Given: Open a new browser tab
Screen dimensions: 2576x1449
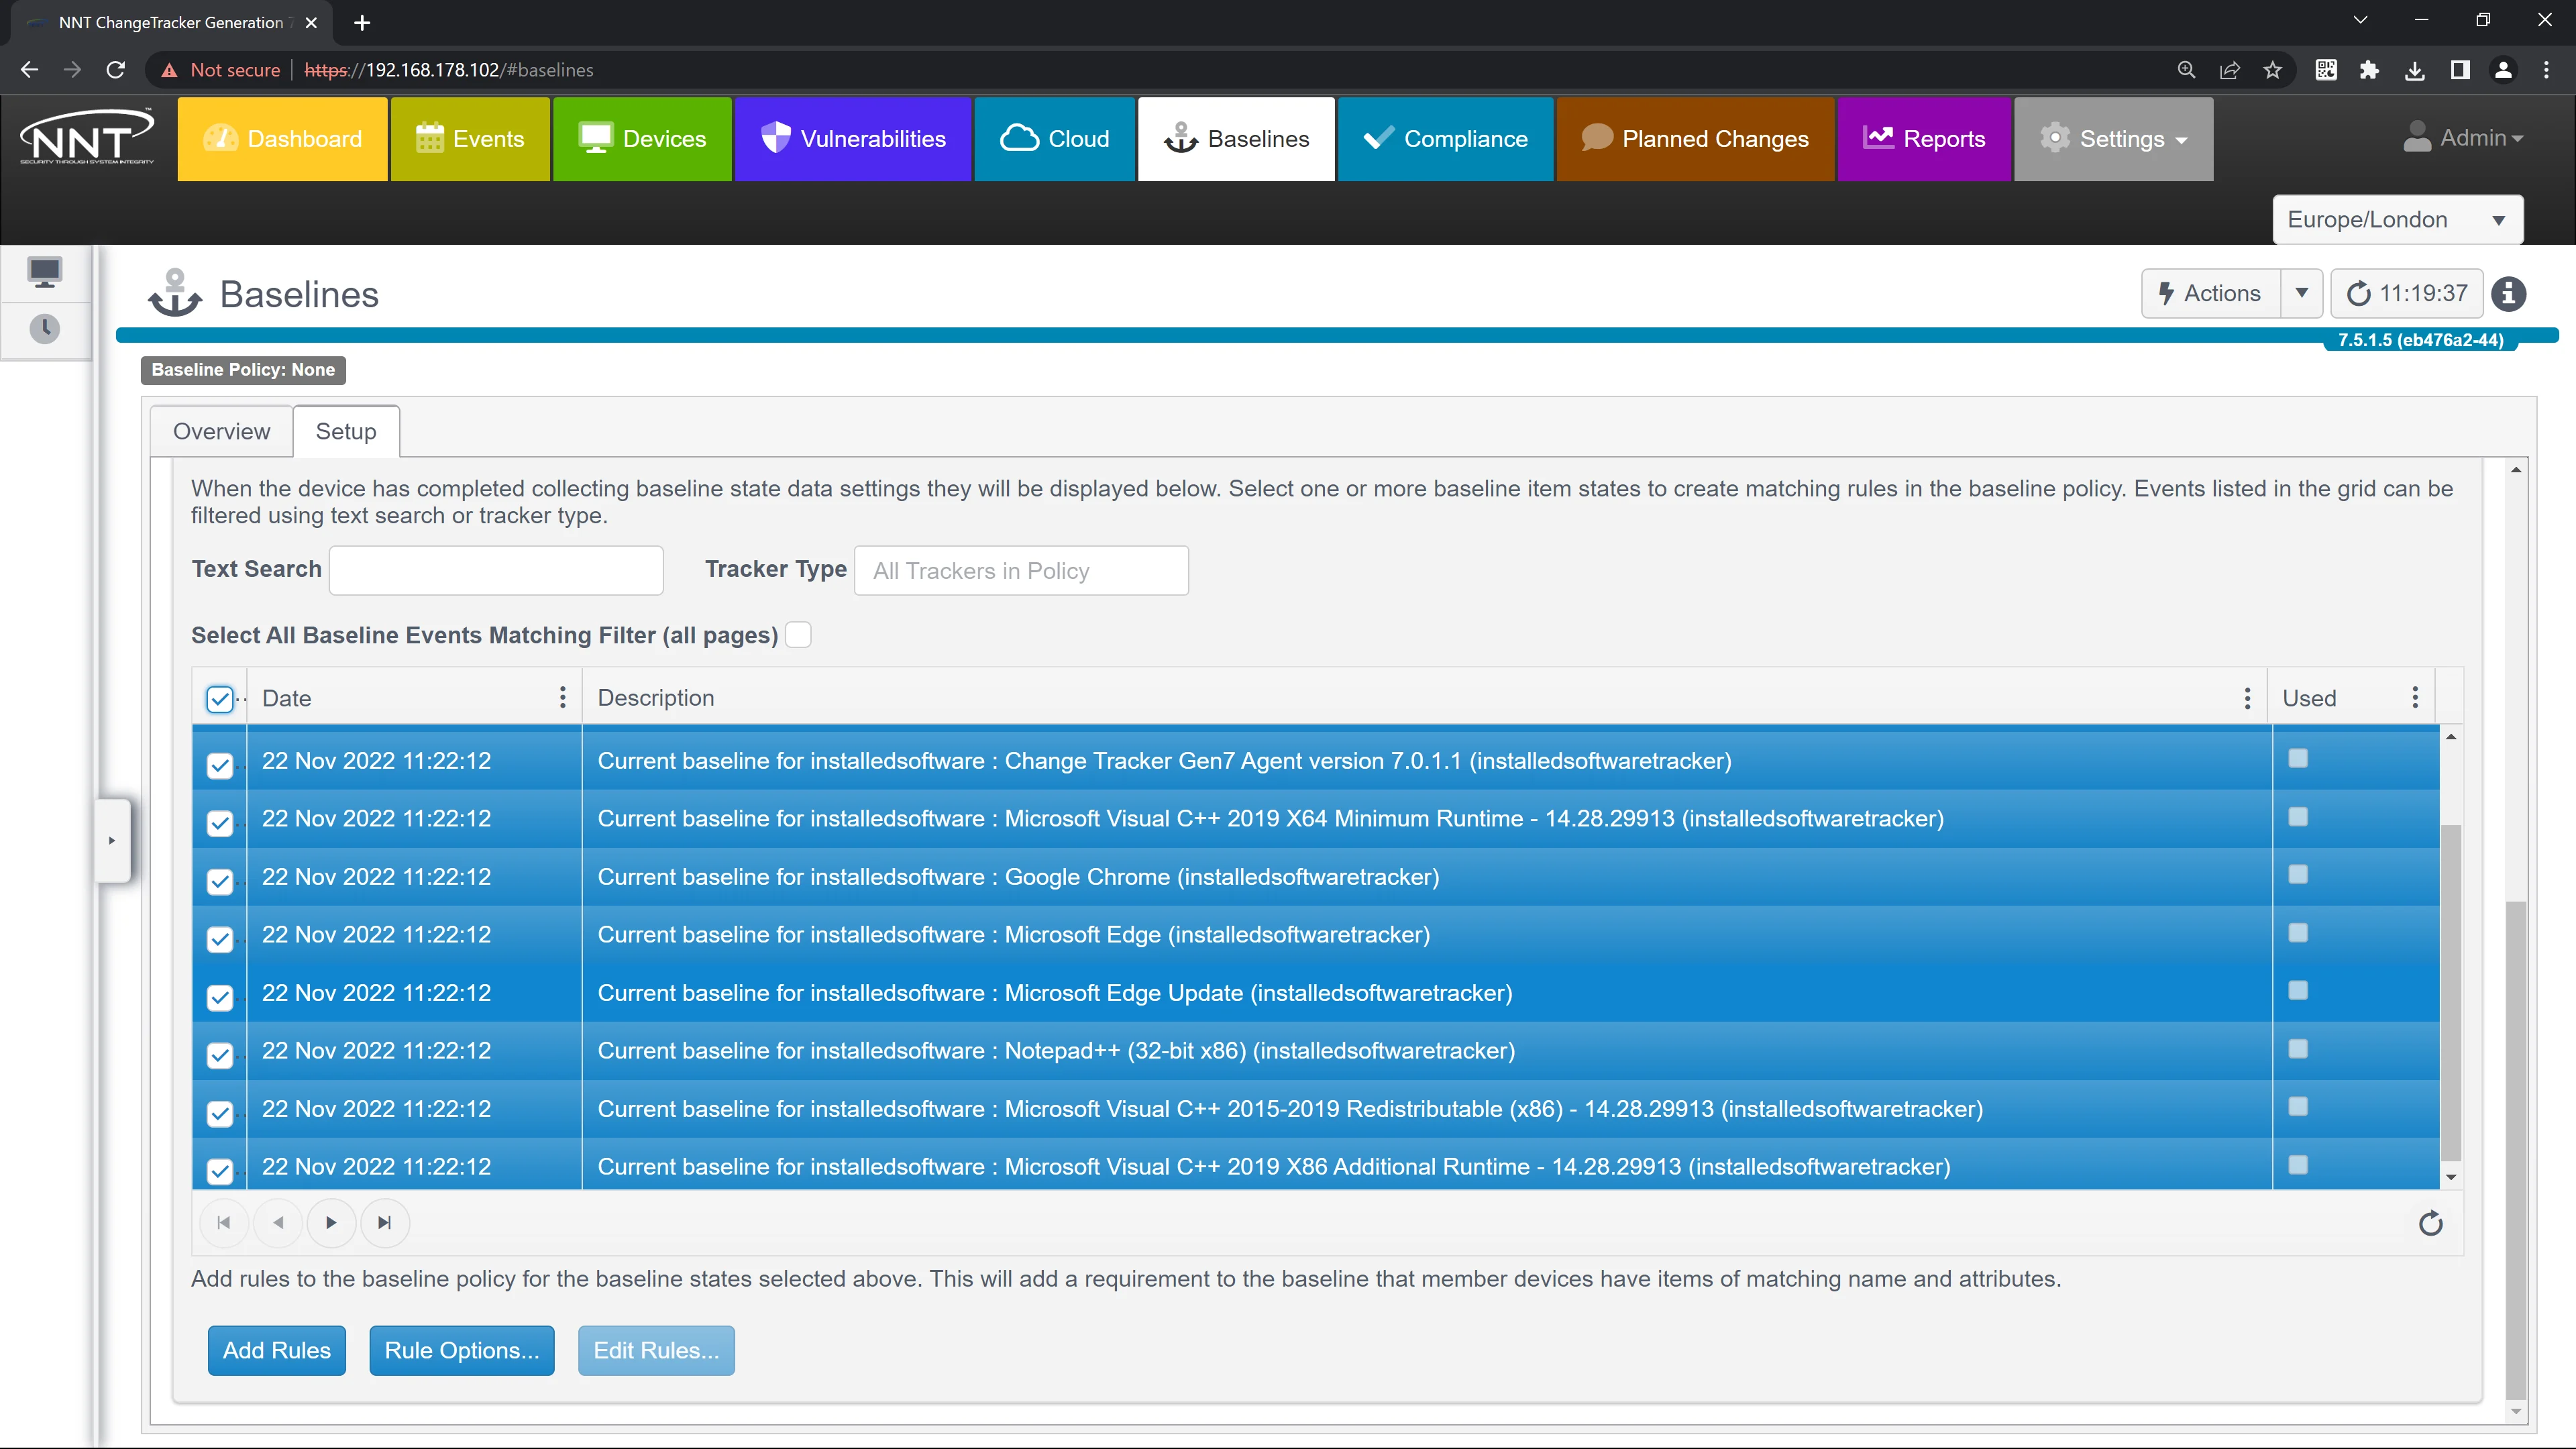Looking at the screenshot, I should pos(362,22).
